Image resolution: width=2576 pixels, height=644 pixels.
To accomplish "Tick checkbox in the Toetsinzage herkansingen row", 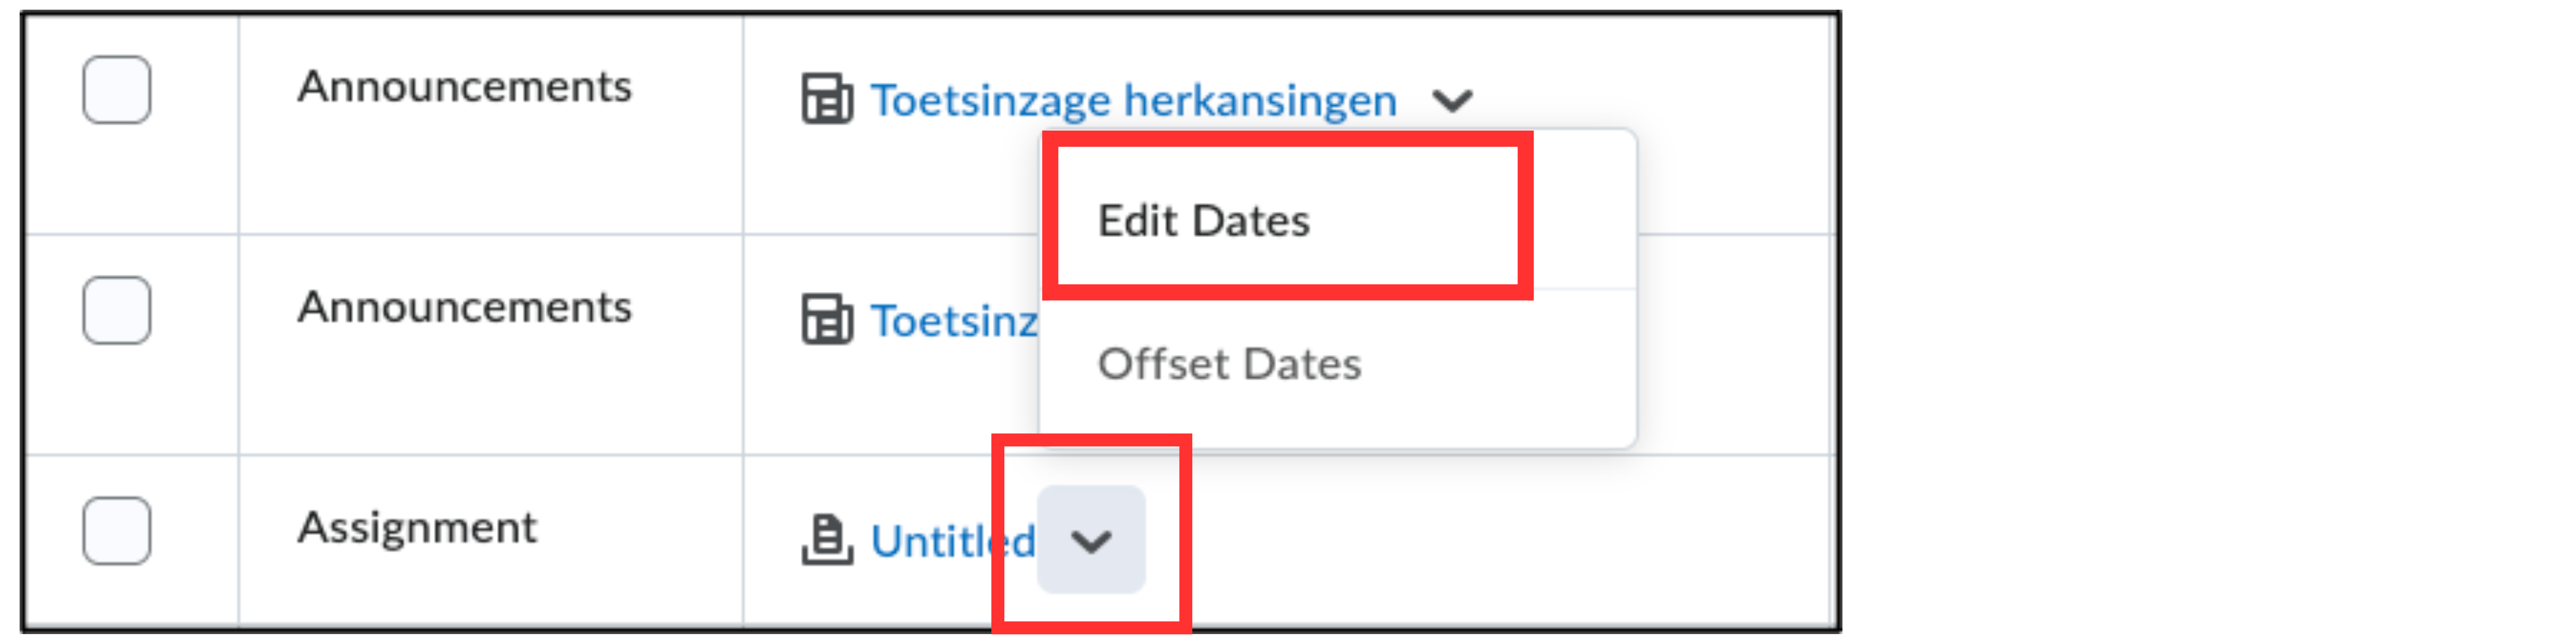I will click(117, 90).
